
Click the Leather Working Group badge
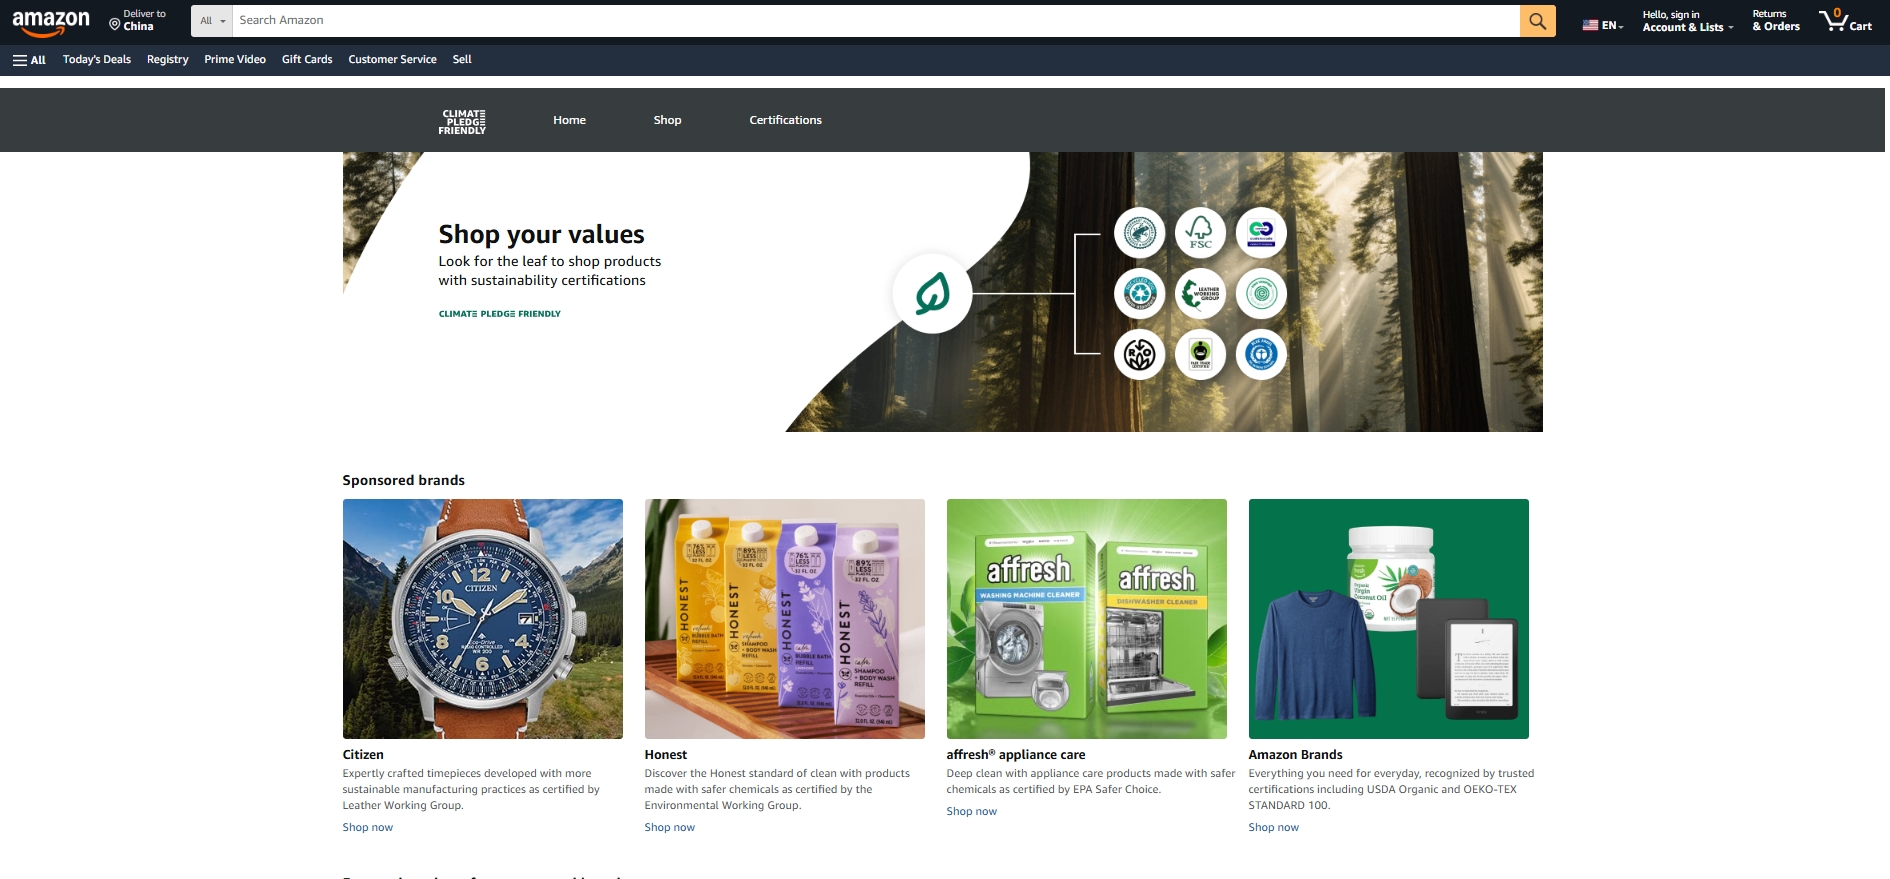[x=1200, y=294]
